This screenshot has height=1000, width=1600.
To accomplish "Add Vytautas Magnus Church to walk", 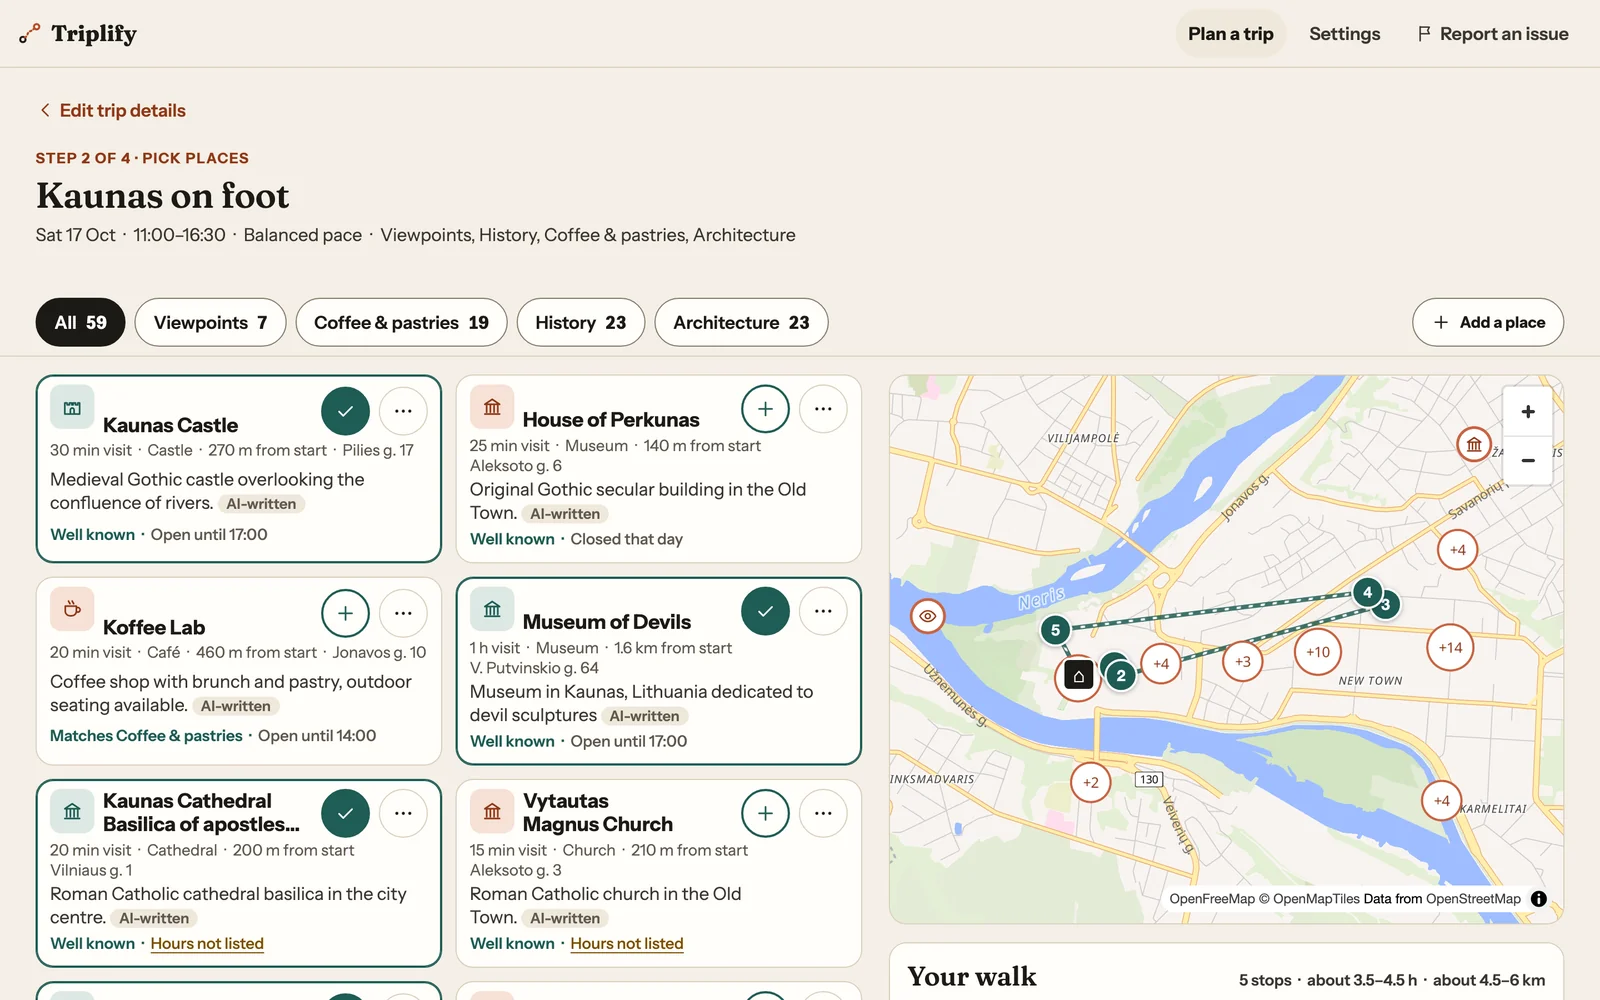I will pyautogui.click(x=765, y=813).
